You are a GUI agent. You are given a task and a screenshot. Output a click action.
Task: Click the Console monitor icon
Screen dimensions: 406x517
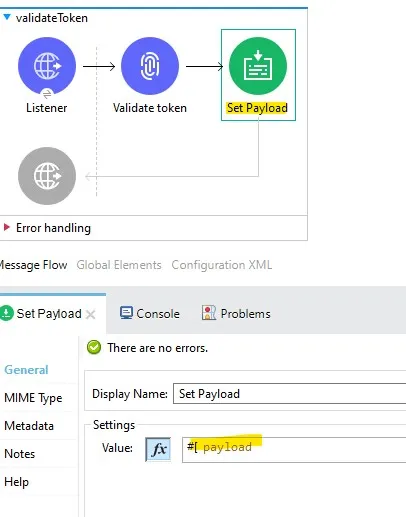(126, 313)
